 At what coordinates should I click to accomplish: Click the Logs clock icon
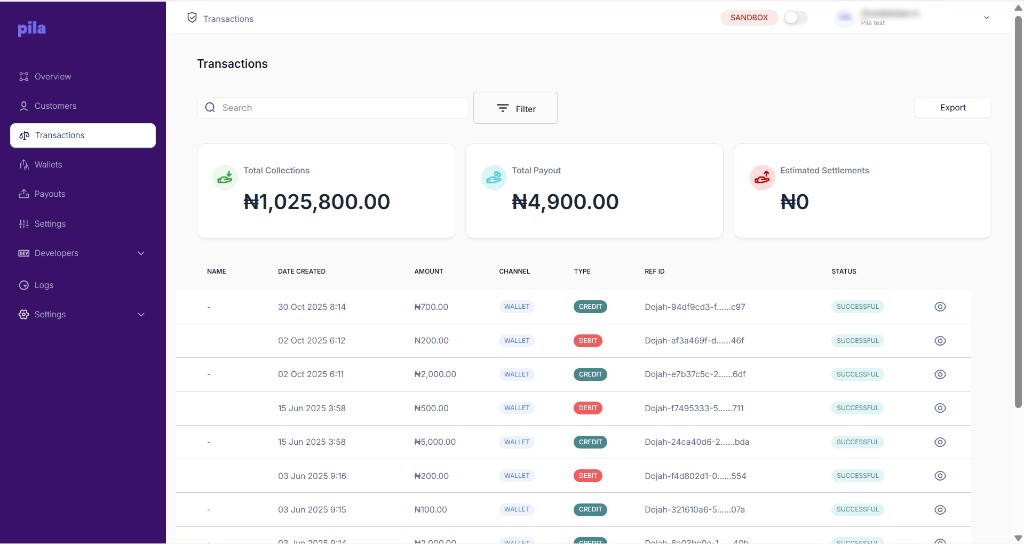point(24,285)
